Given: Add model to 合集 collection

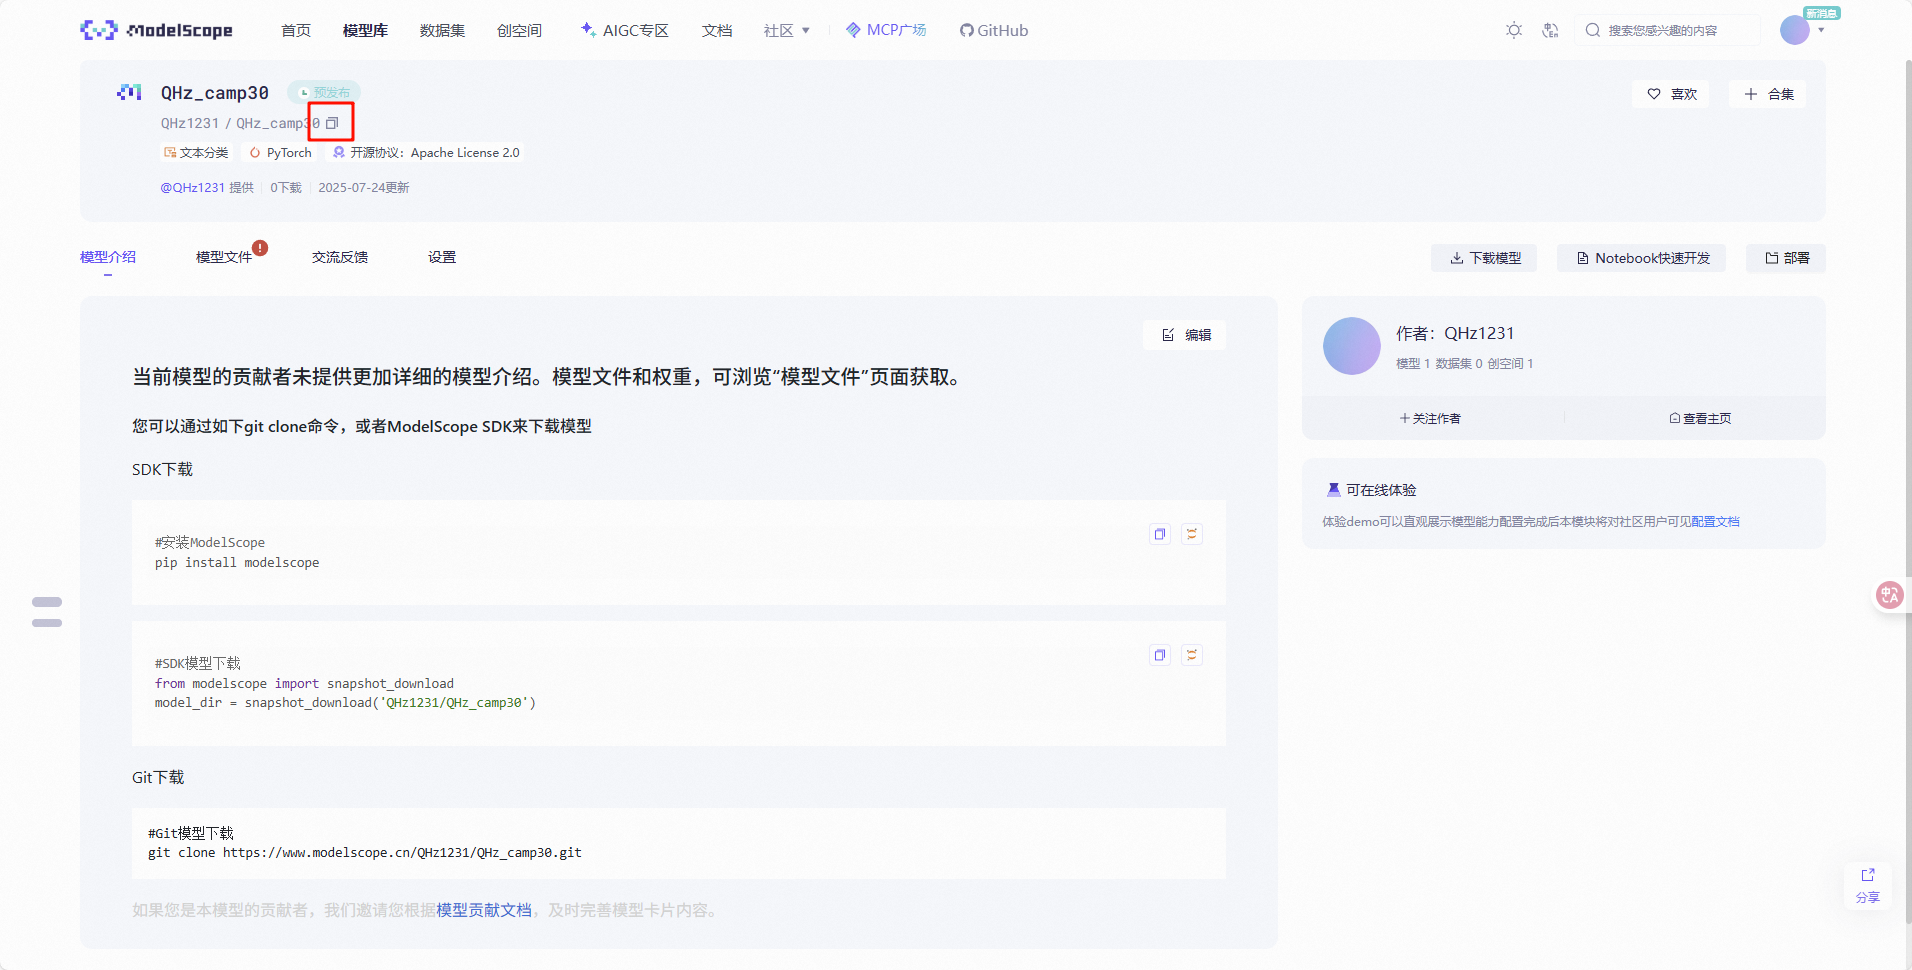Looking at the screenshot, I should click(1768, 94).
